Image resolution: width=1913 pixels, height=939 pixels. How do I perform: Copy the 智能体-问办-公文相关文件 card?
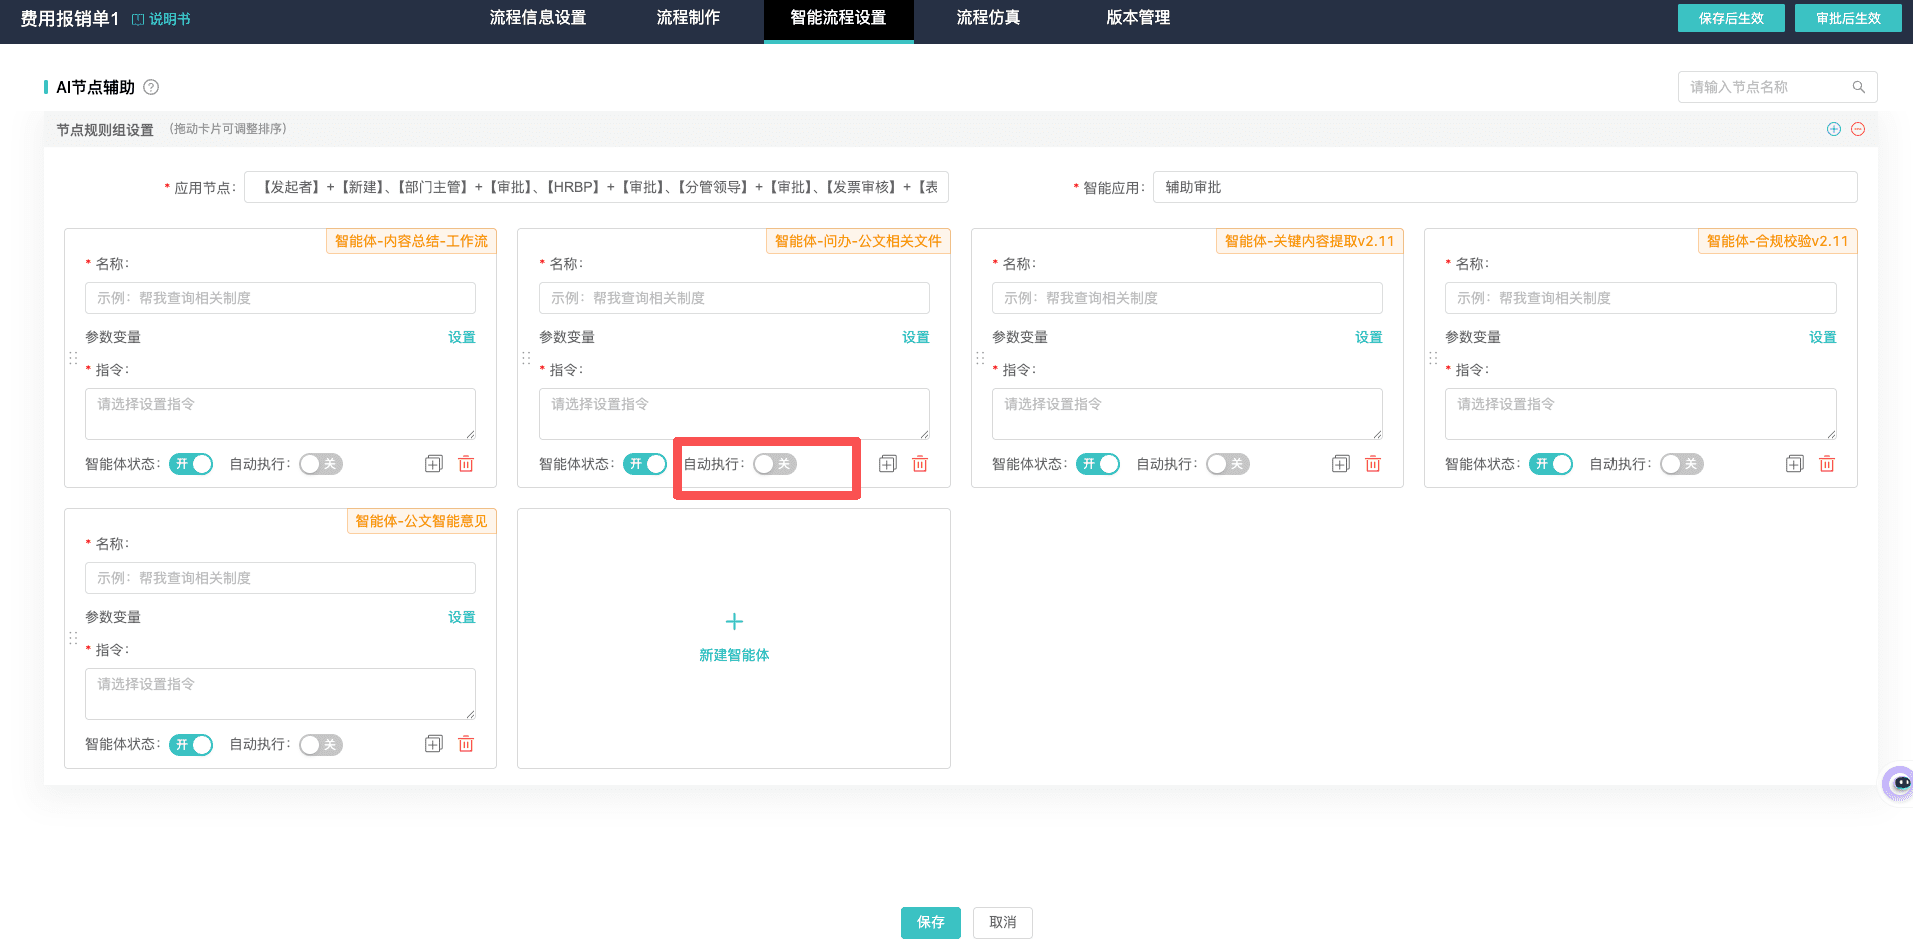(888, 464)
